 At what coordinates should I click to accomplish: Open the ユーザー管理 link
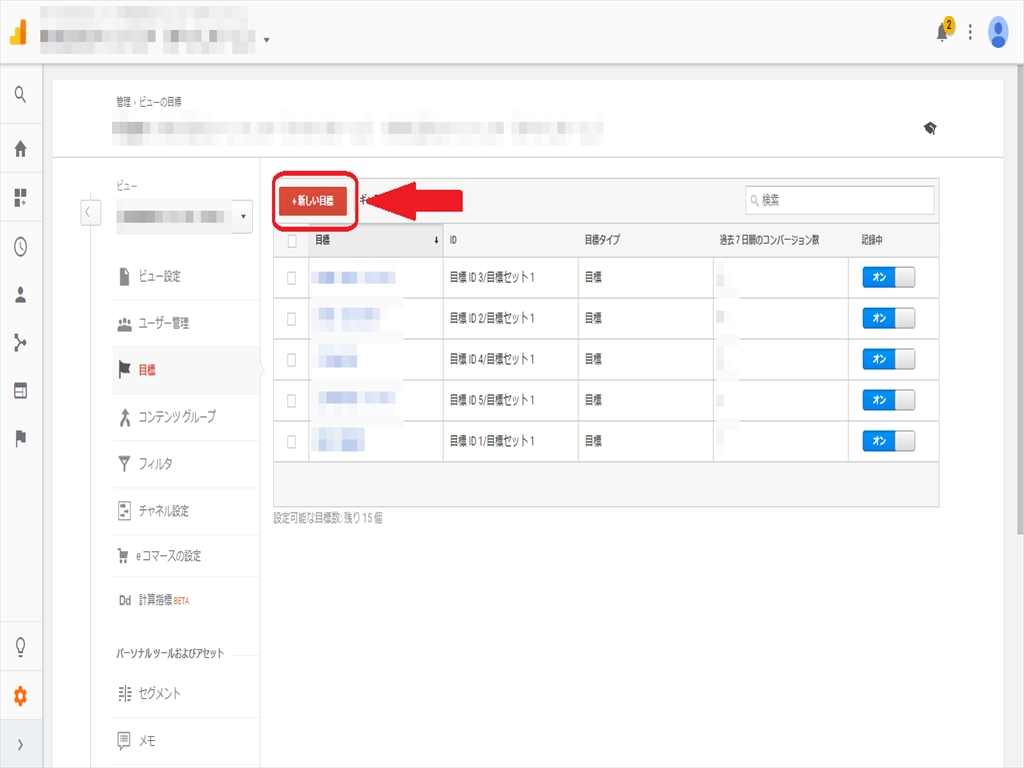coord(163,324)
